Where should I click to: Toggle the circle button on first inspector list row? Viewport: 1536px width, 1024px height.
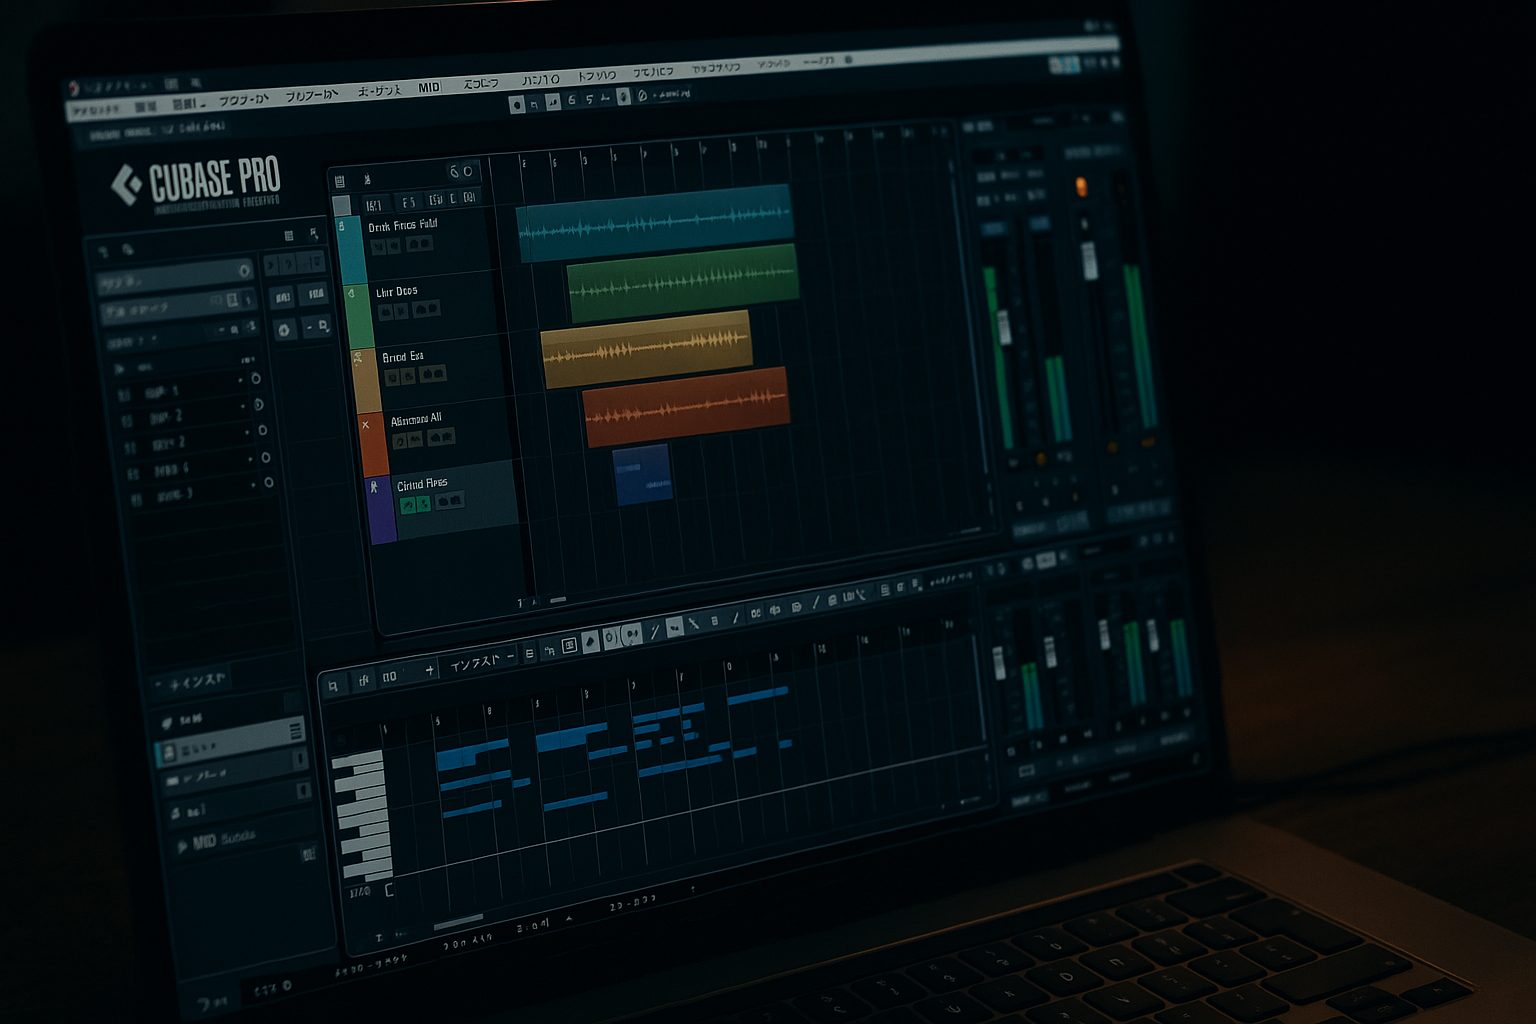pyautogui.click(x=256, y=379)
